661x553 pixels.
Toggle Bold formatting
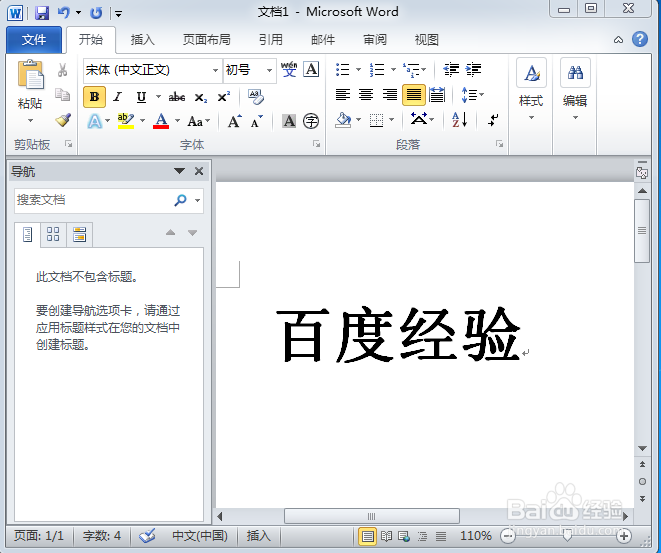click(x=94, y=97)
